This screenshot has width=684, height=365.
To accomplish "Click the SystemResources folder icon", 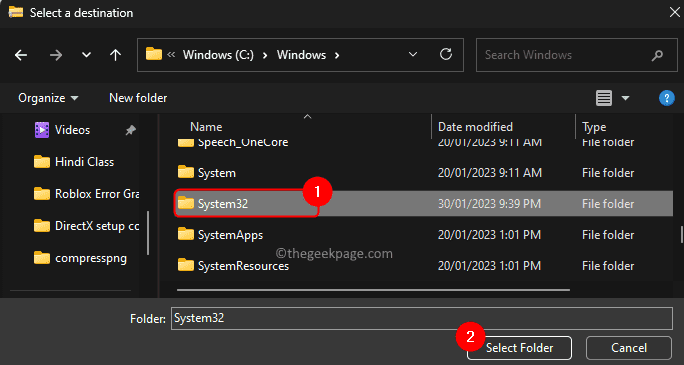I will click(186, 265).
